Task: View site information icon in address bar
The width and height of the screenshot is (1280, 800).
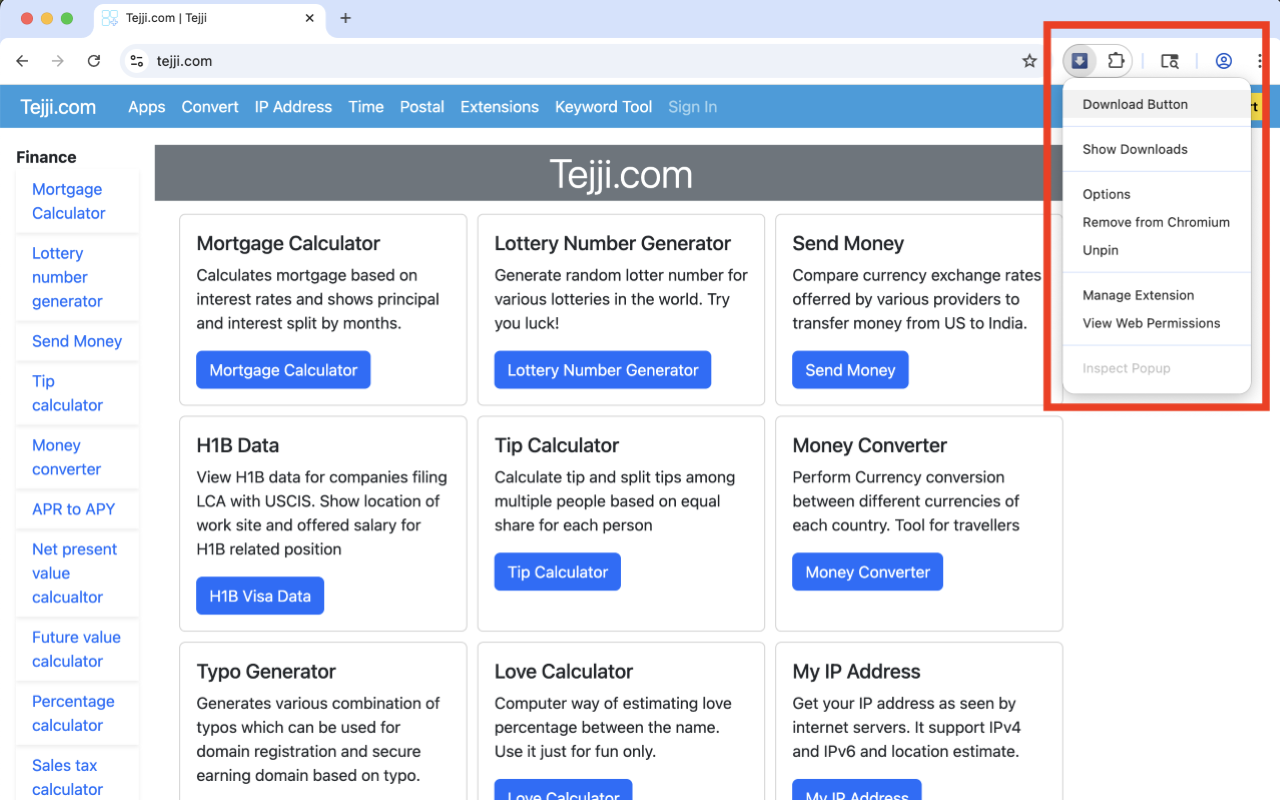Action: coord(138,61)
